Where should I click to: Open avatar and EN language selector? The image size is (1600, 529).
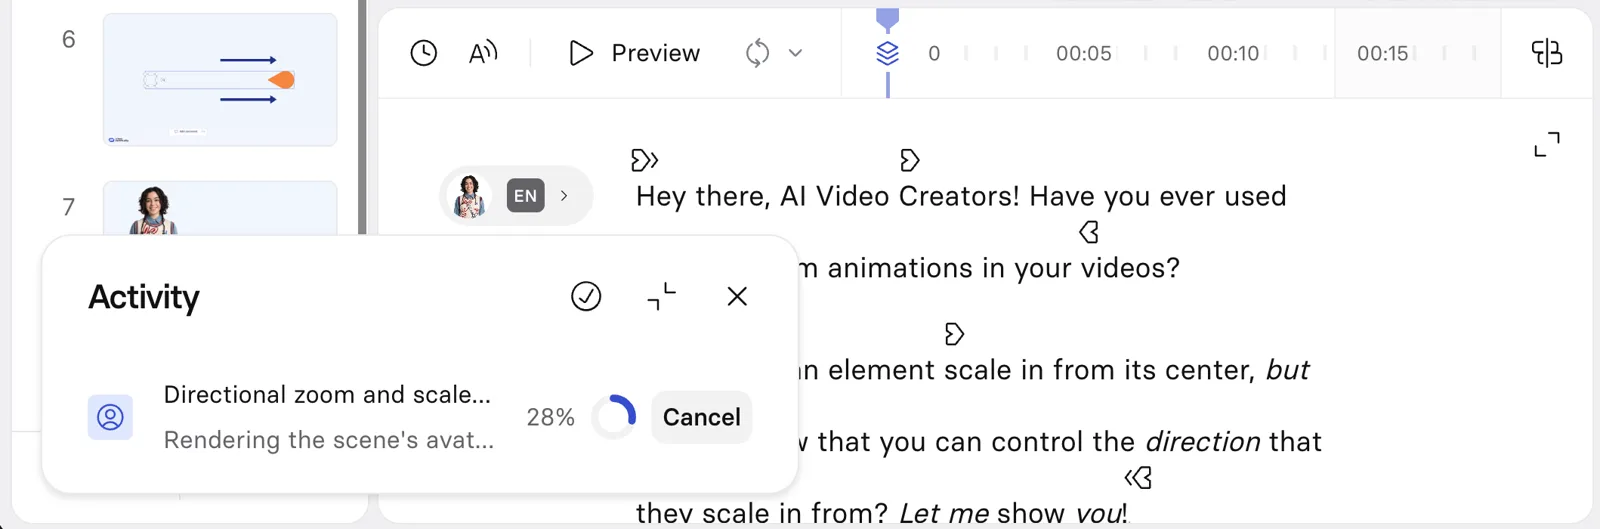[x=516, y=196]
